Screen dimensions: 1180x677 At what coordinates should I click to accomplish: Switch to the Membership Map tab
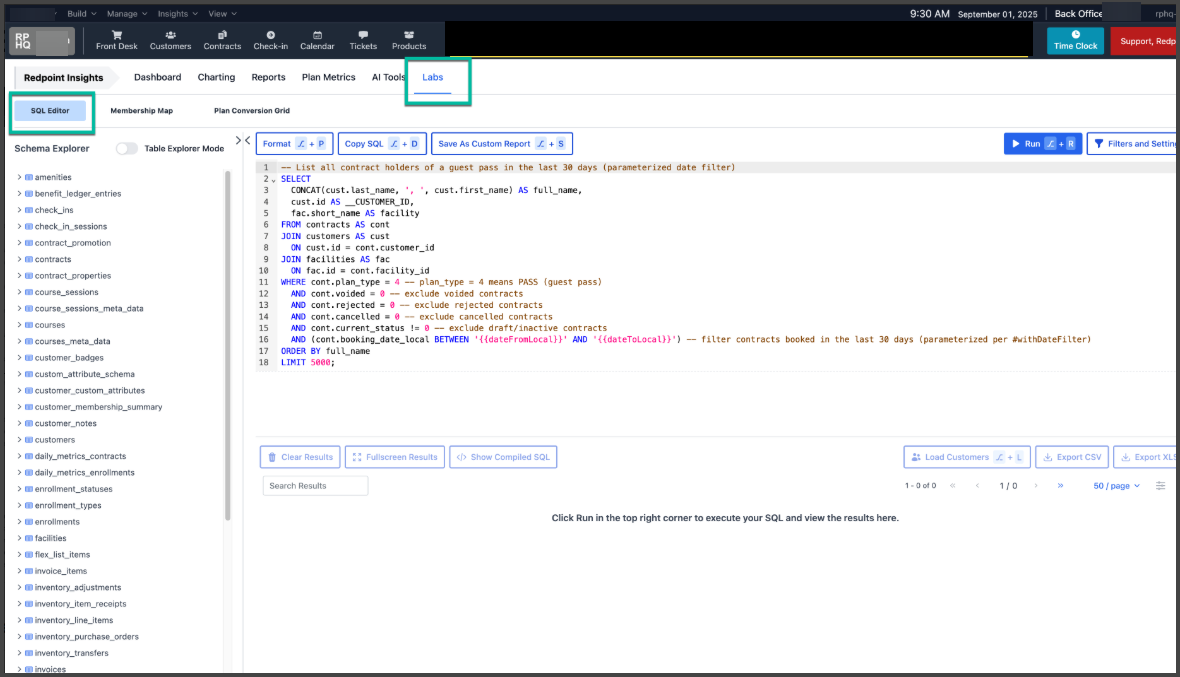tap(141, 110)
